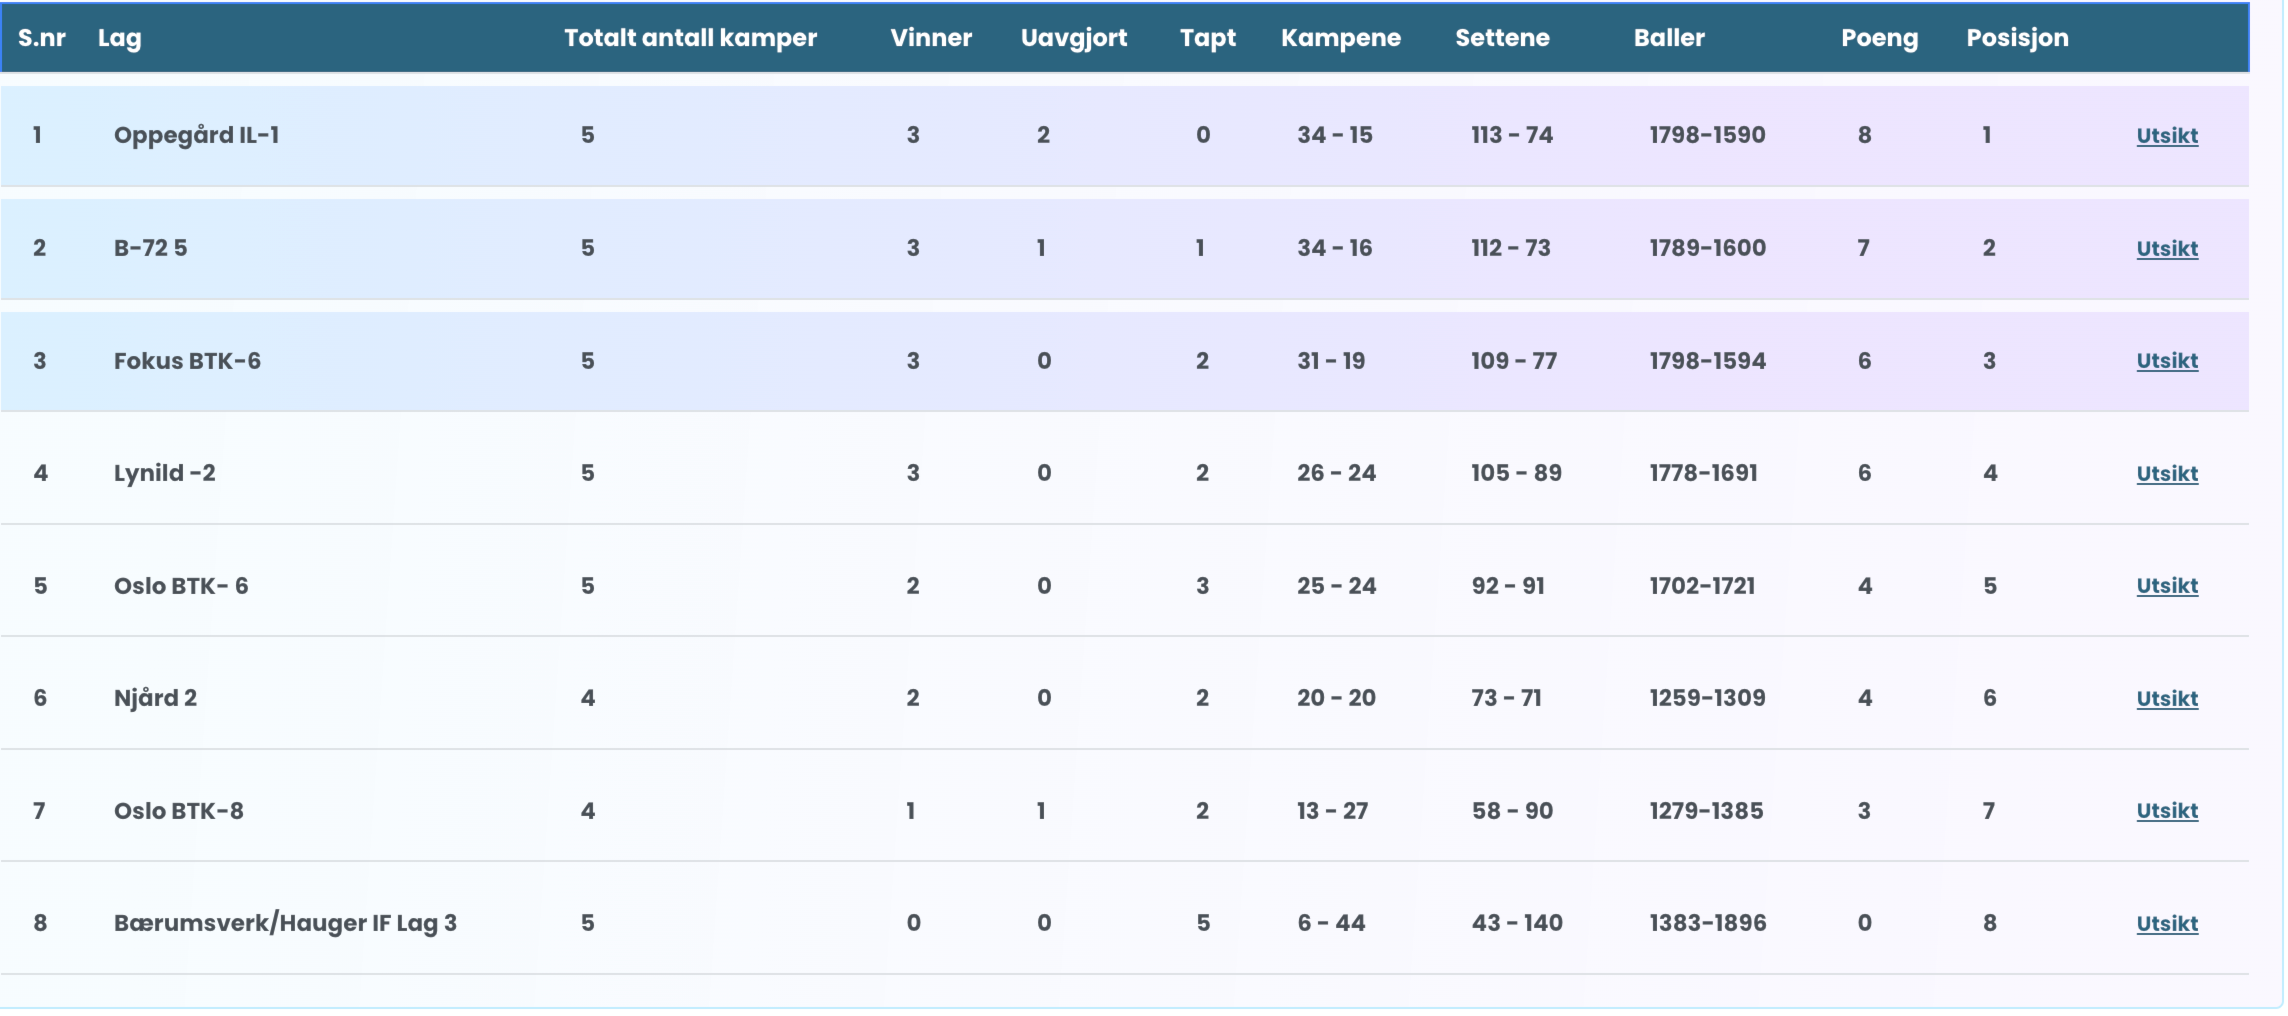The width and height of the screenshot is (2288, 1016).
Task: Select the Posisjon column header
Action: [2016, 38]
